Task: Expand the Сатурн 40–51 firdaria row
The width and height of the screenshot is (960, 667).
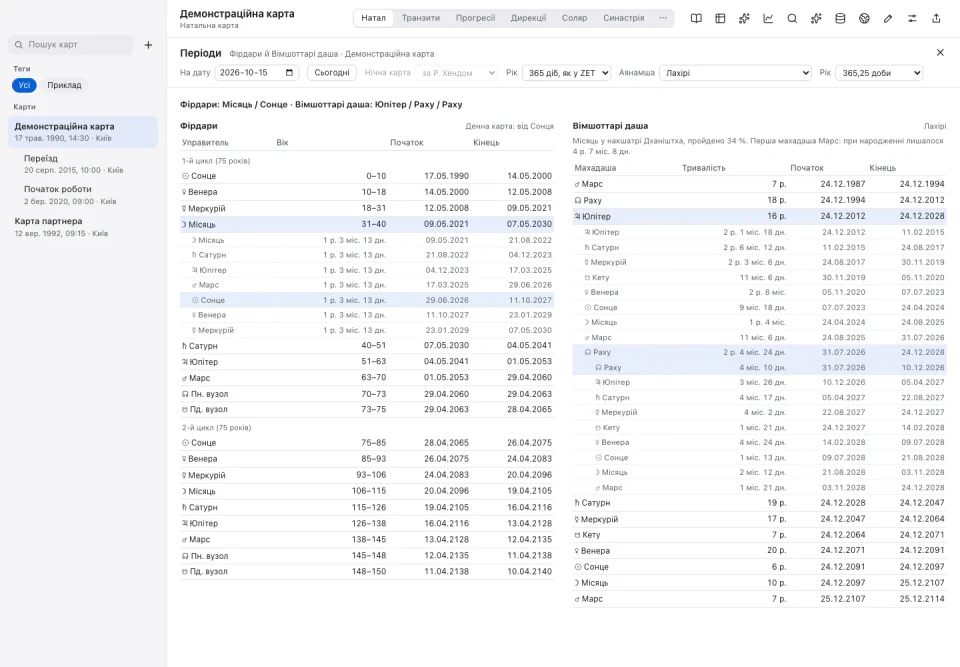Action: pos(367,345)
